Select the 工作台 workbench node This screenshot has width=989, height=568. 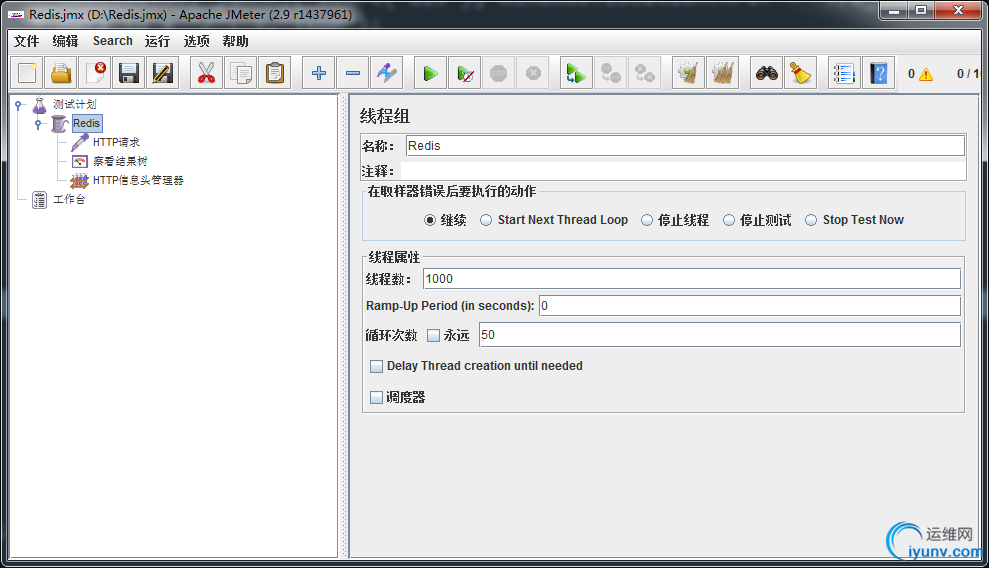69,199
